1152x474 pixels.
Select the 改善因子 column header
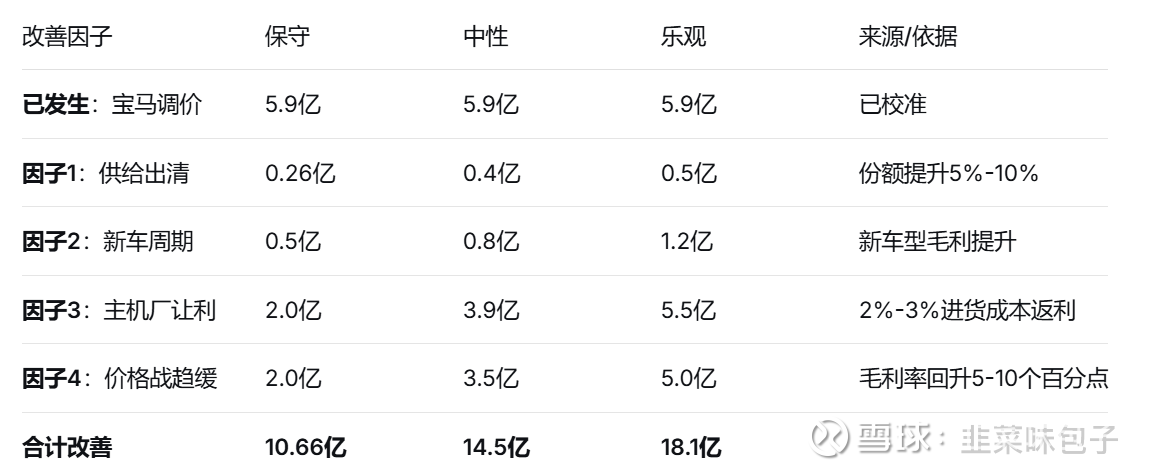67,37
